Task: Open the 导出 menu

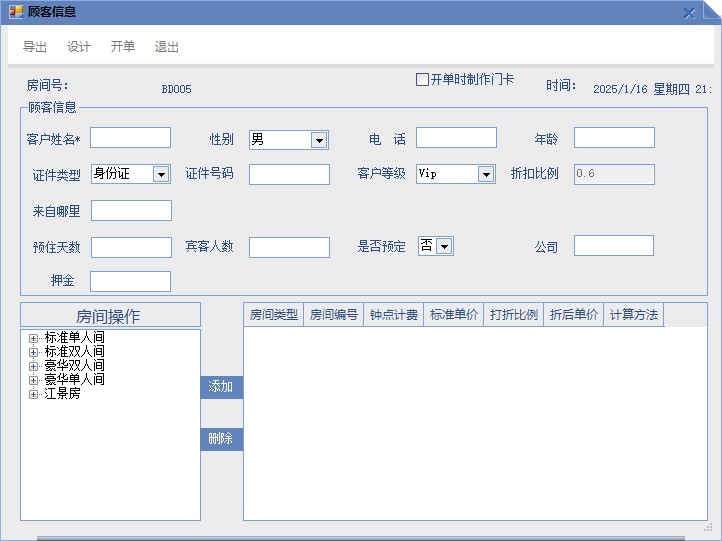Action: point(35,47)
